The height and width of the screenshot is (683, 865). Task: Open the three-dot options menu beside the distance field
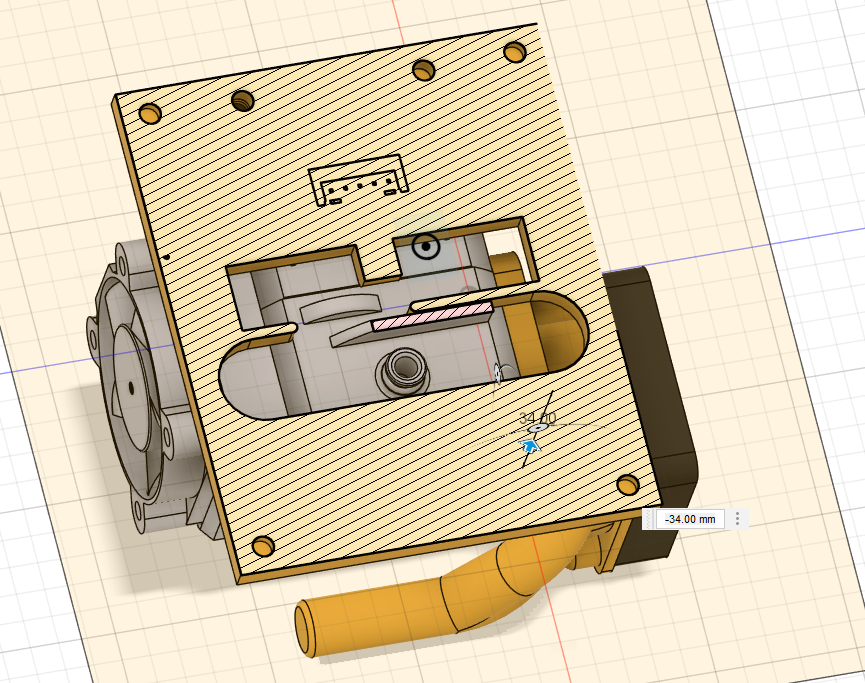coord(738,519)
